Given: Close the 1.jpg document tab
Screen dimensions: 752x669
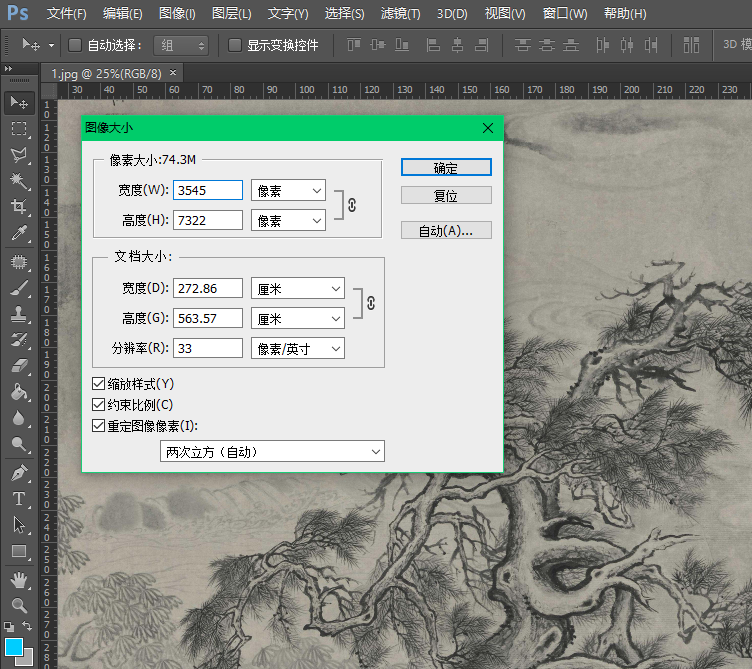Looking at the screenshot, I should [173, 72].
